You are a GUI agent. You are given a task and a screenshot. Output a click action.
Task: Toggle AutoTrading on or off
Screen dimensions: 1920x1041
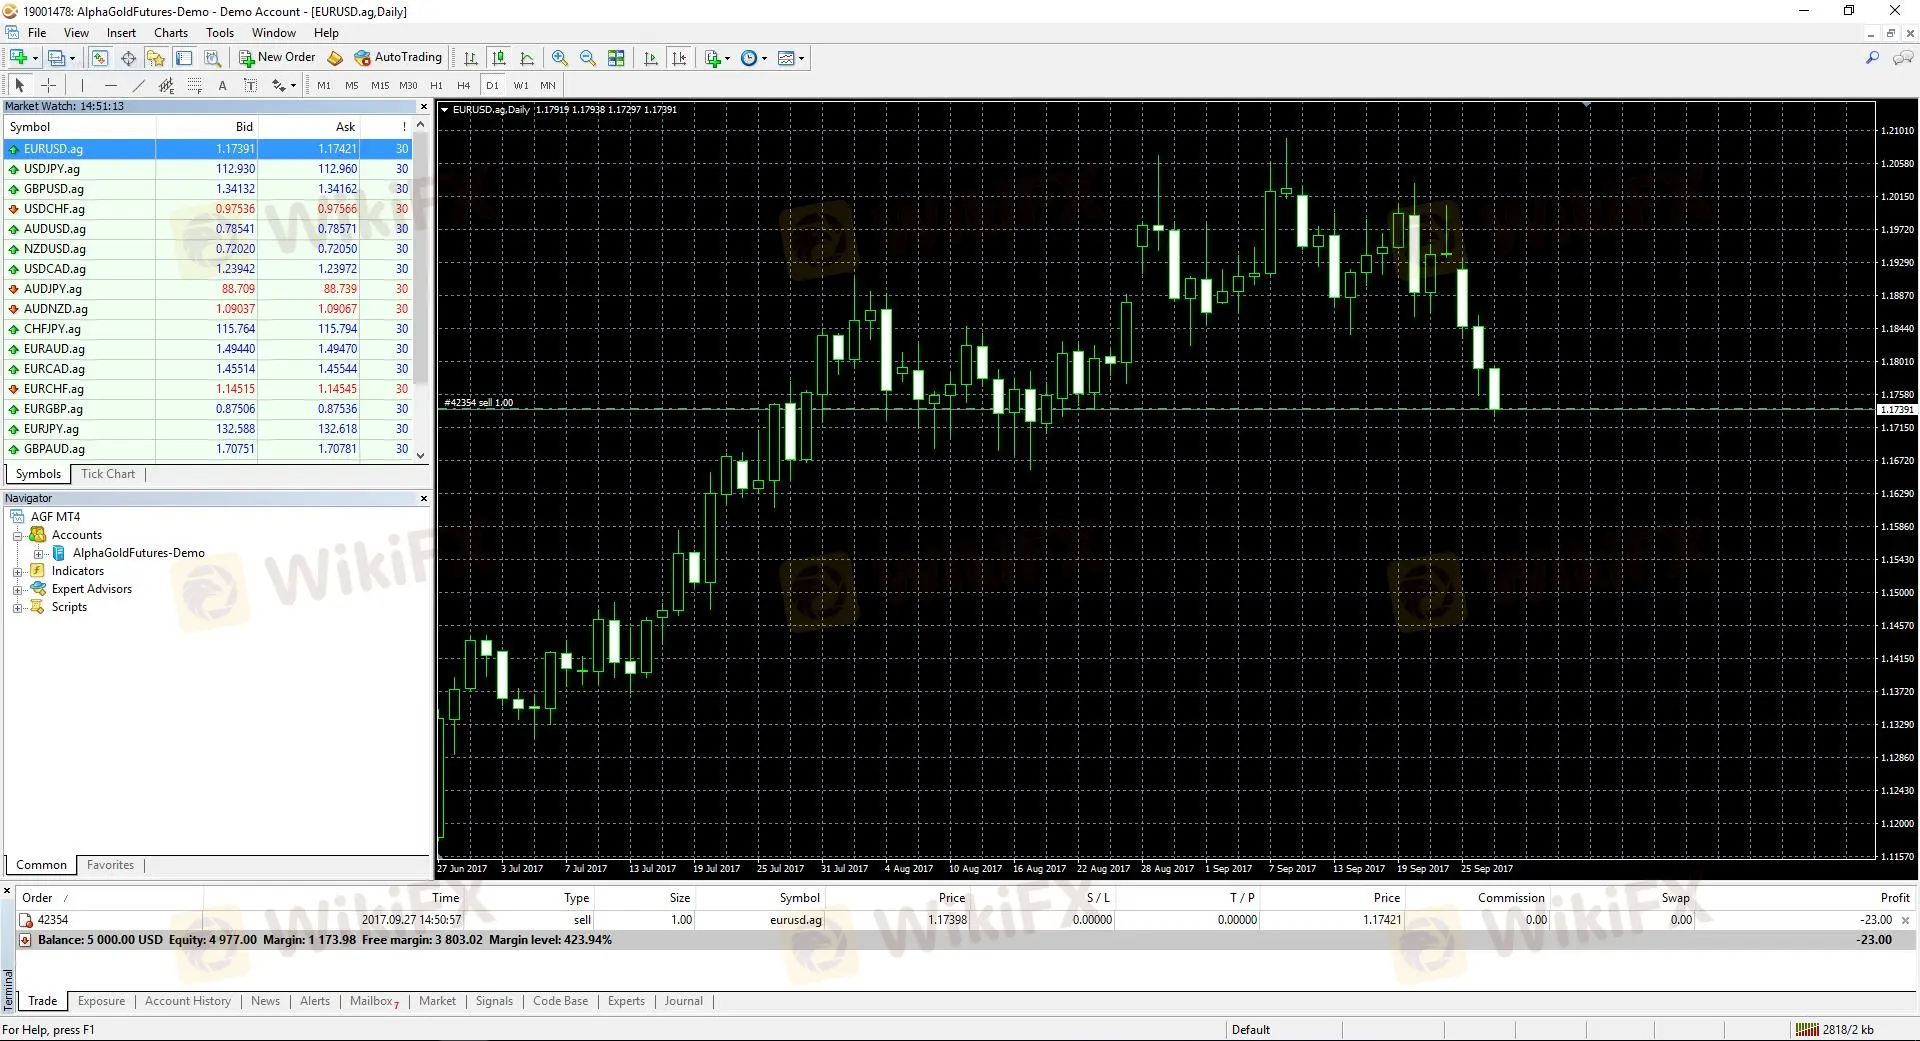[398, 58]
